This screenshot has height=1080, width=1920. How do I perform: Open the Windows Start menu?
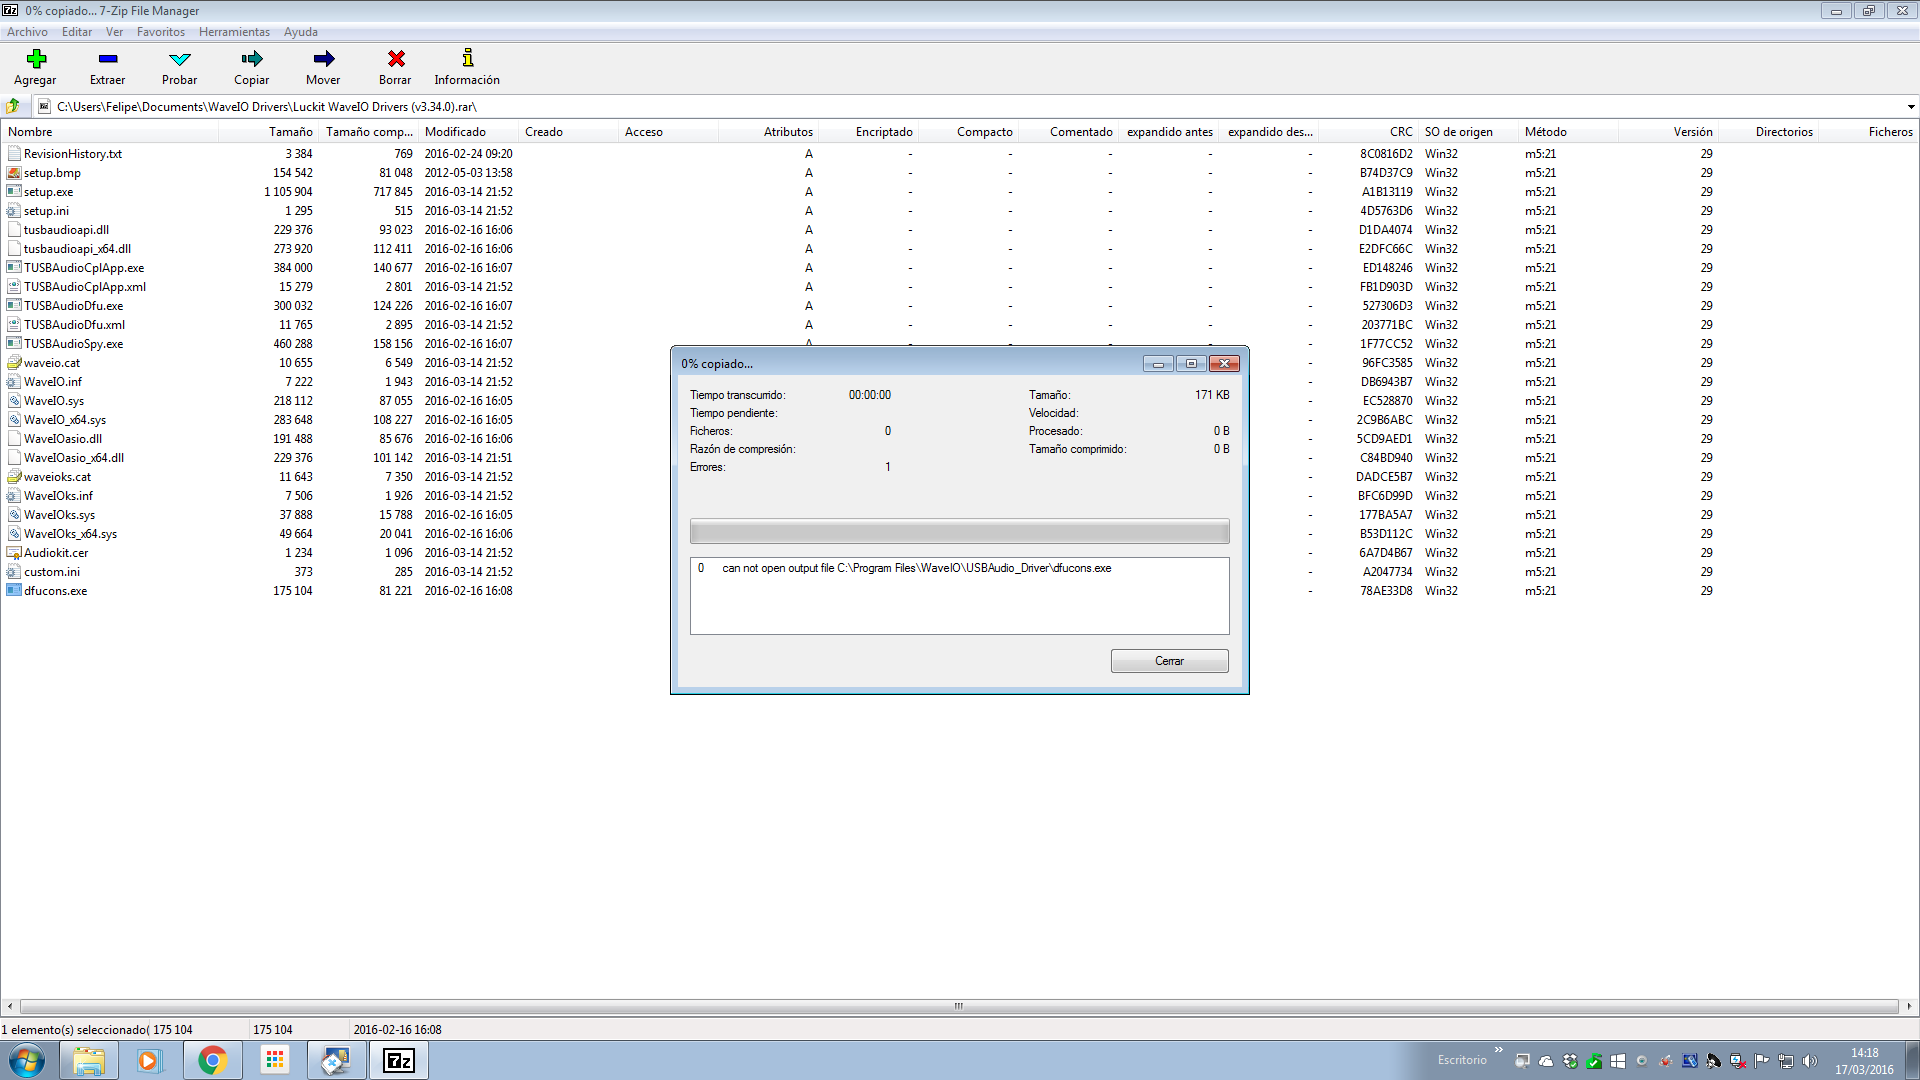click(27, 1060)
